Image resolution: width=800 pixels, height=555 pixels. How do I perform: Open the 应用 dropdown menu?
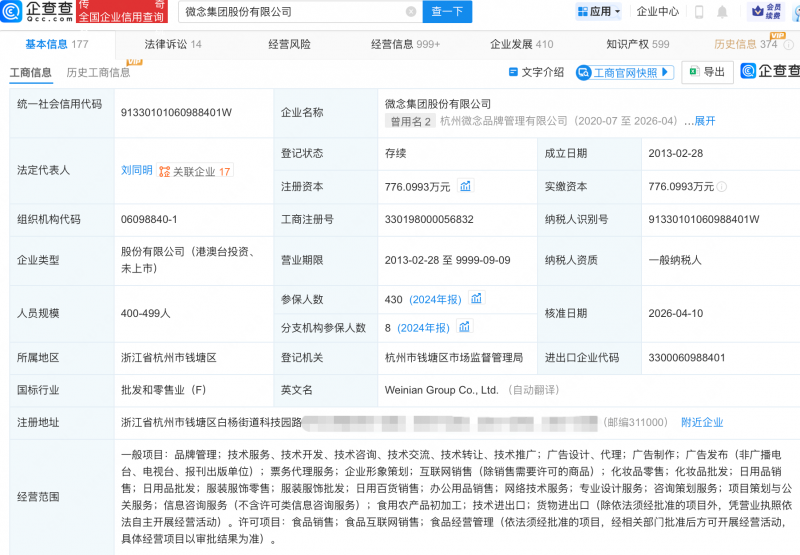599,12
